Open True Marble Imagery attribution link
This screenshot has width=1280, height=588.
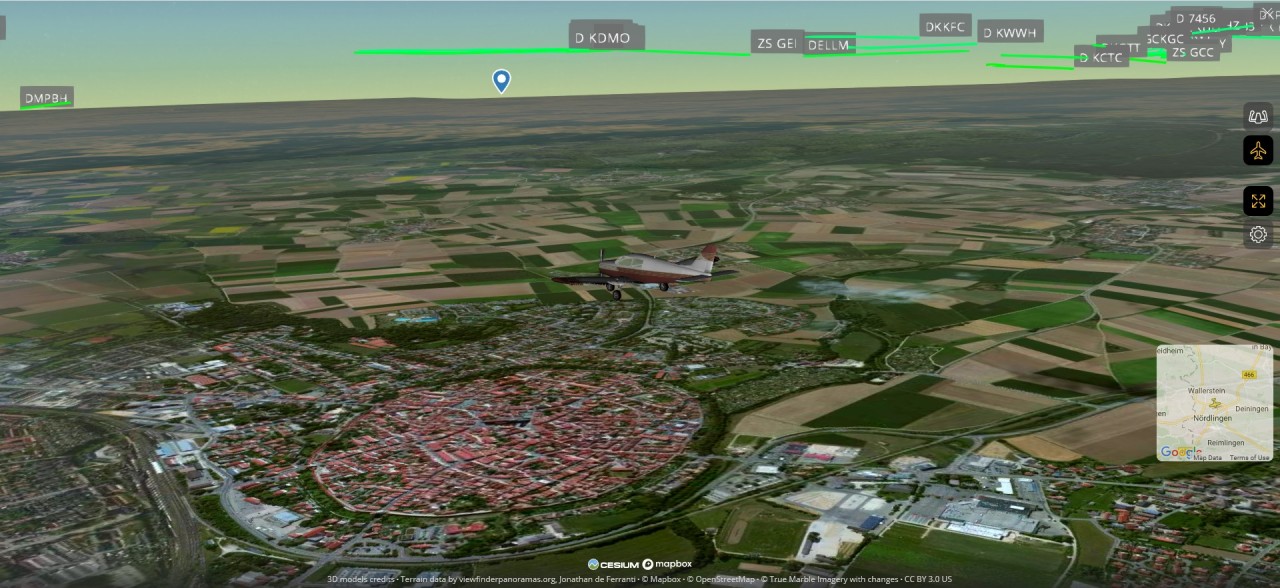click(830, 579)
